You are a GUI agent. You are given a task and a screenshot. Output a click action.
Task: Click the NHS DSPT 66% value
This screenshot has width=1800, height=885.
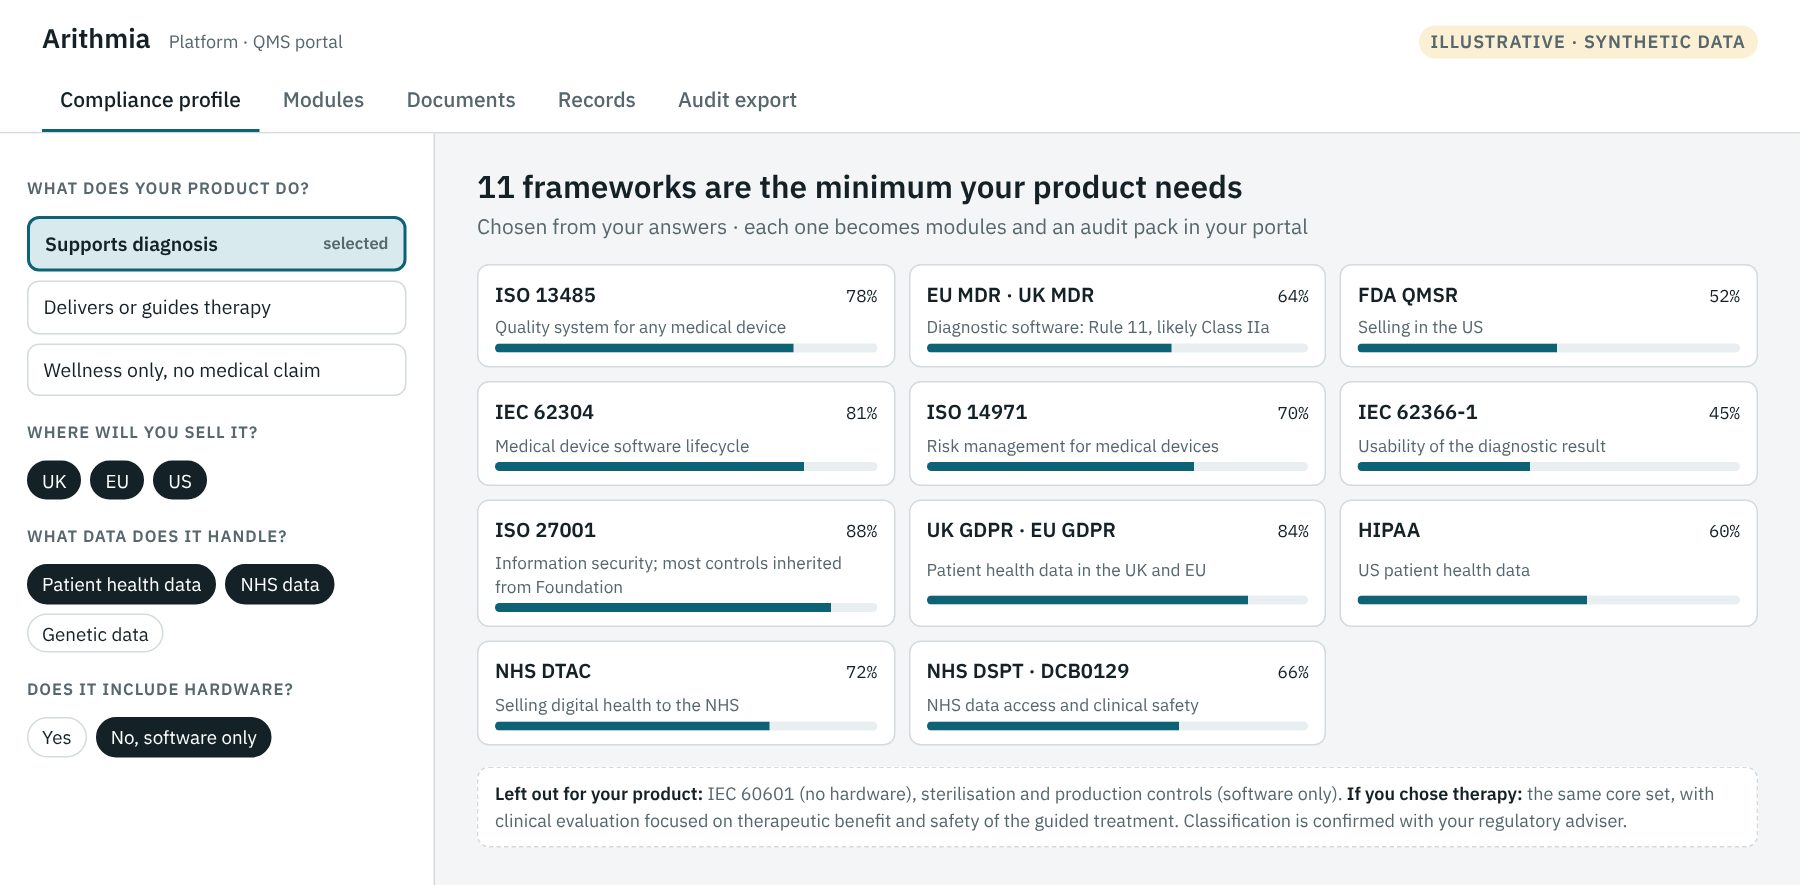coord(1293,672)
